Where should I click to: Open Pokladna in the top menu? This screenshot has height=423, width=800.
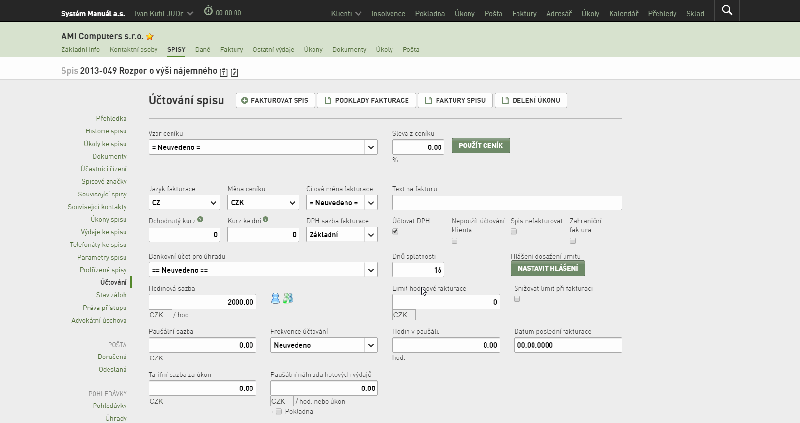(x=430, y=14)
